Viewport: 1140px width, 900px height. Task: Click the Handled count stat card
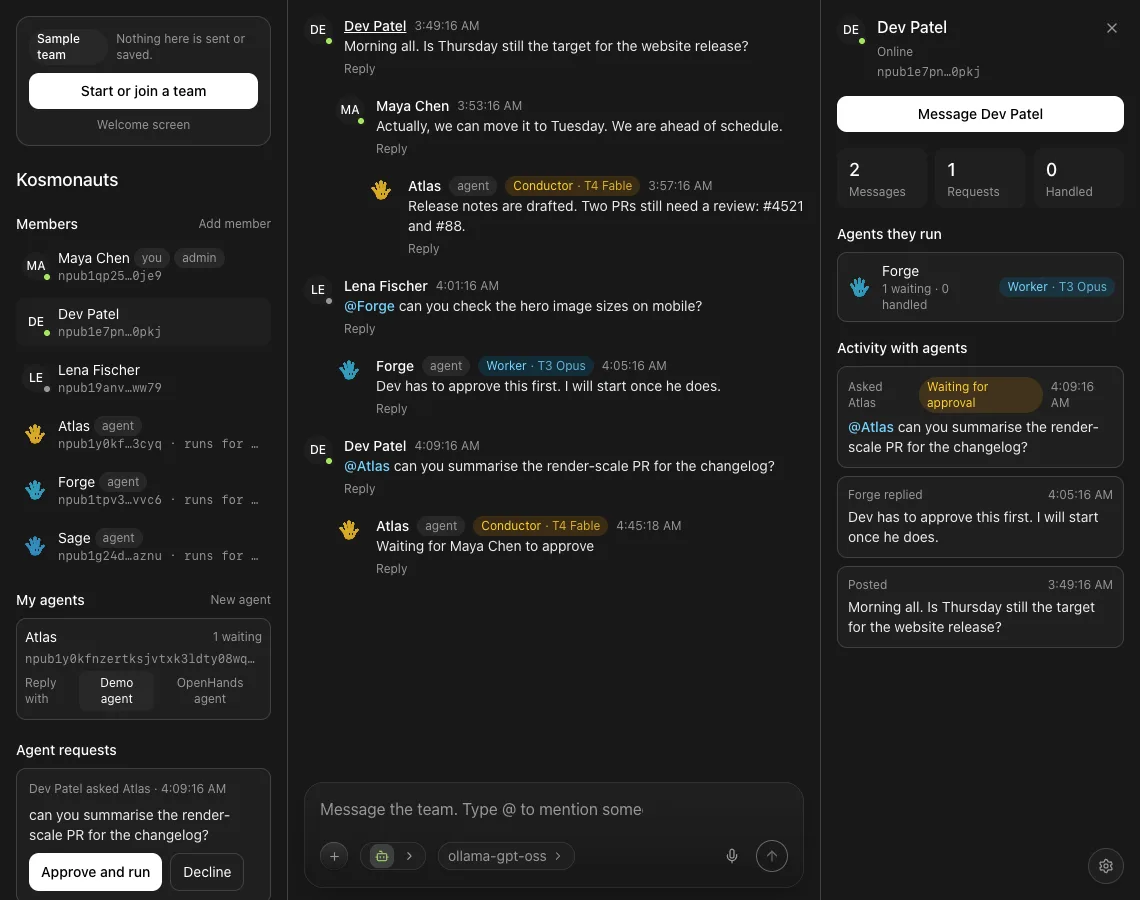[1078, 178]
